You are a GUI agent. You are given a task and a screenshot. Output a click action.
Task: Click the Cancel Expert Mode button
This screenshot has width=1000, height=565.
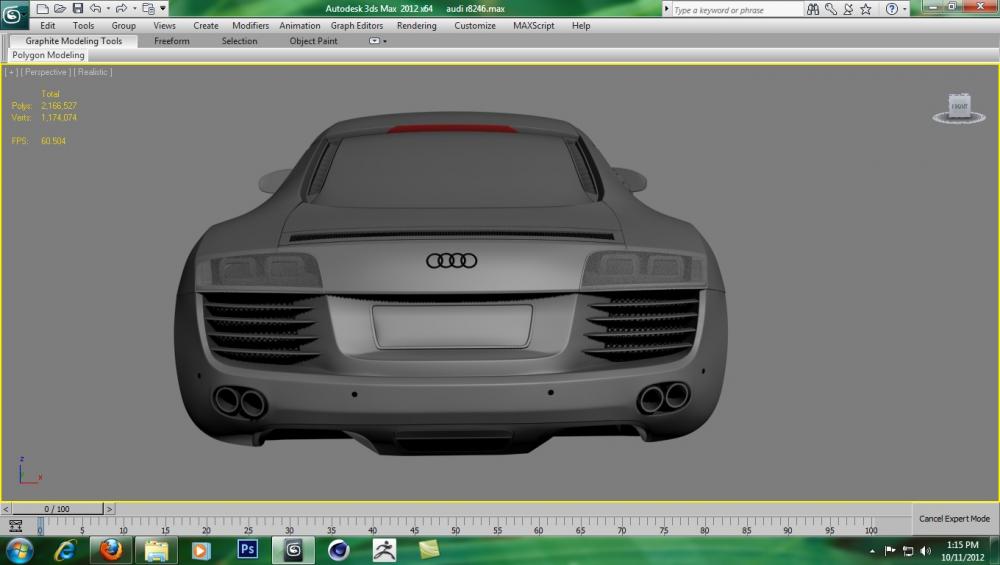point(954,518)
